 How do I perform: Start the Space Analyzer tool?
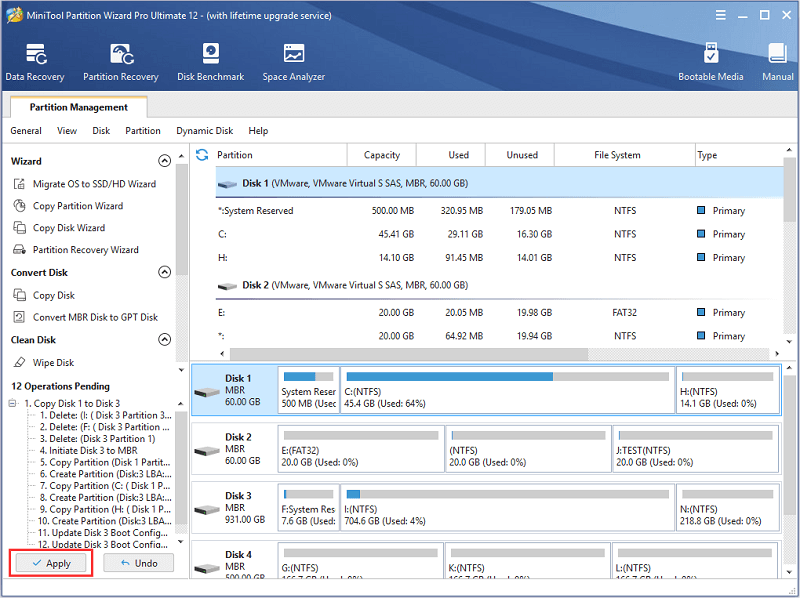click(293, 62)
